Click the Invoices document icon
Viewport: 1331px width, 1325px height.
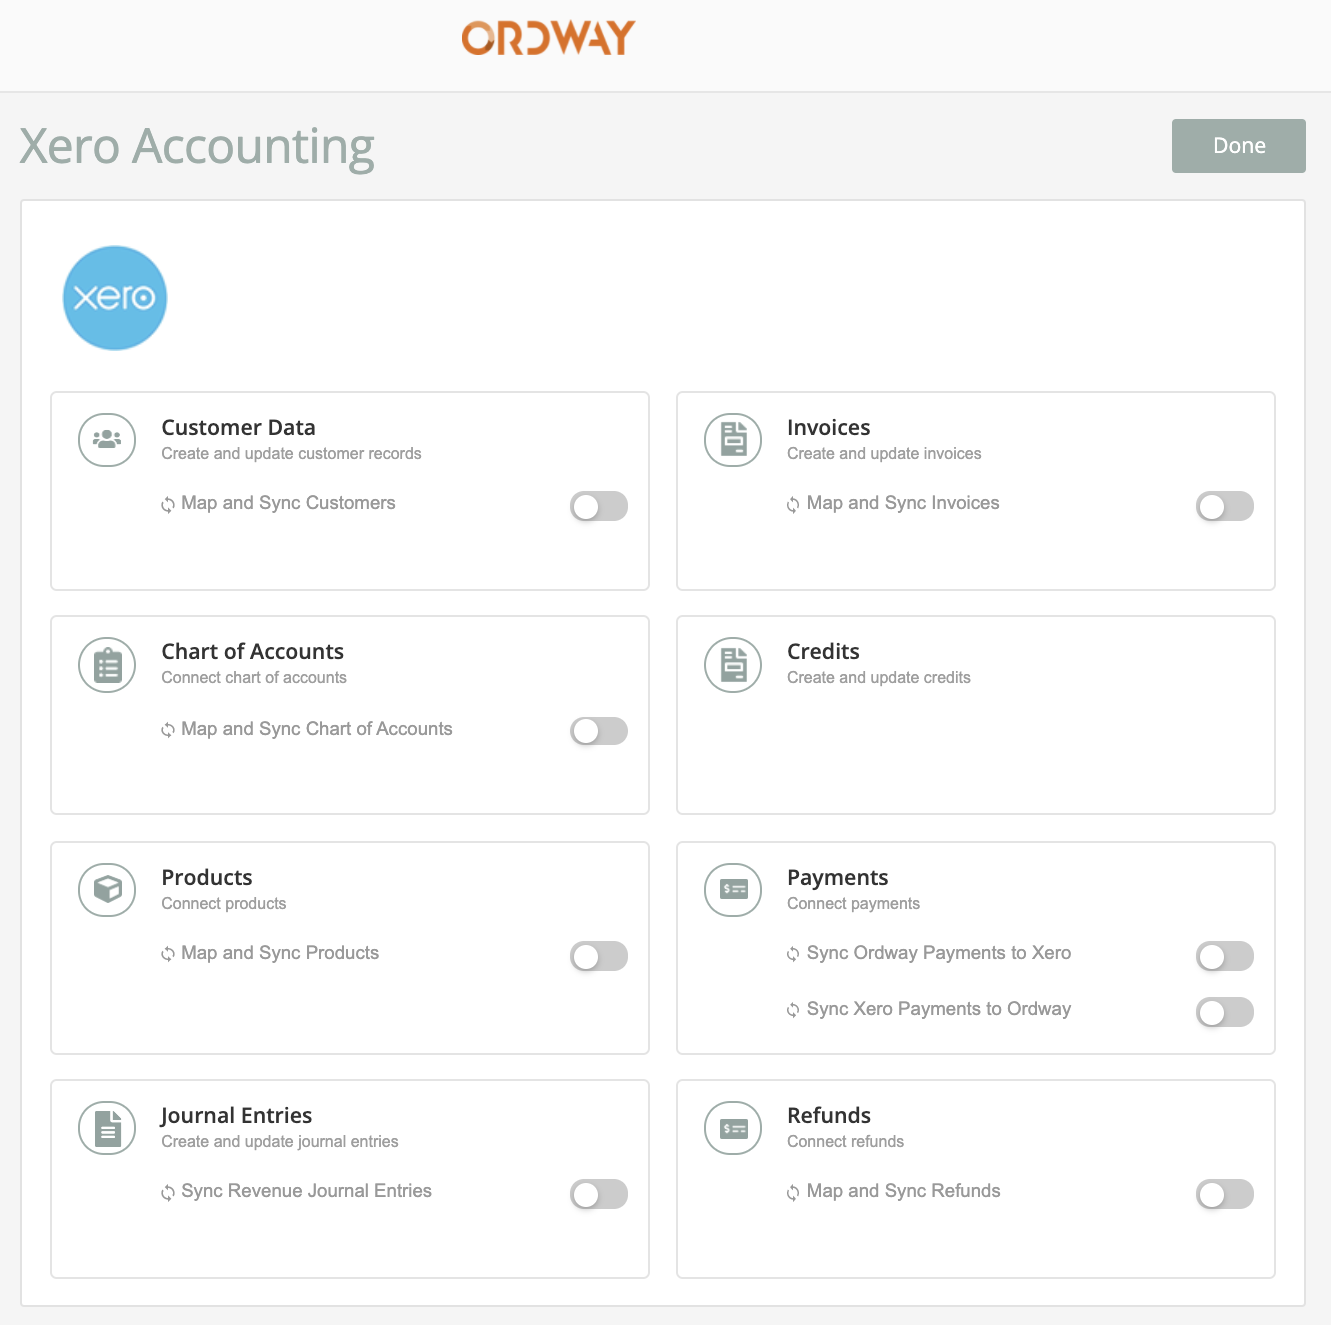pos(733,440)
